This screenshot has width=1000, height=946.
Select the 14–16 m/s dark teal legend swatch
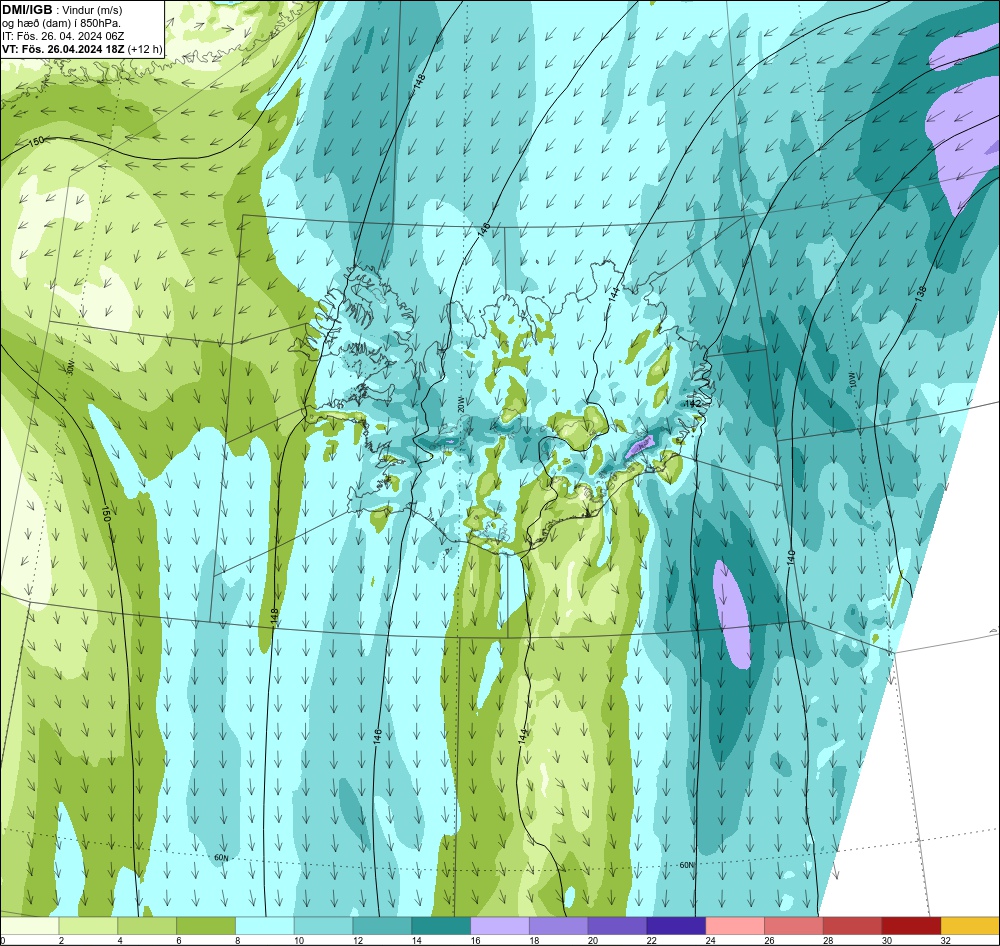coord(441,925)
